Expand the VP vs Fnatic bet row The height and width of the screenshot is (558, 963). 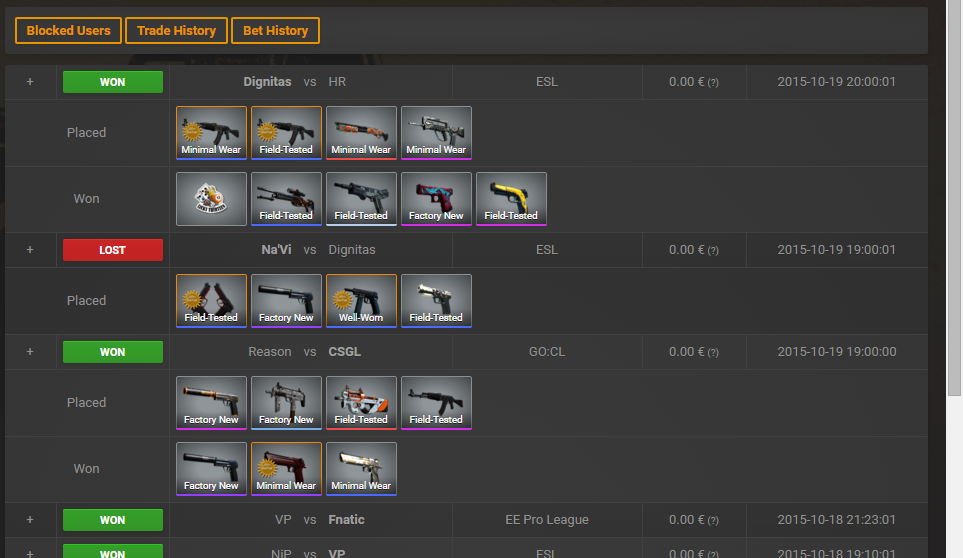coord(30,520)
